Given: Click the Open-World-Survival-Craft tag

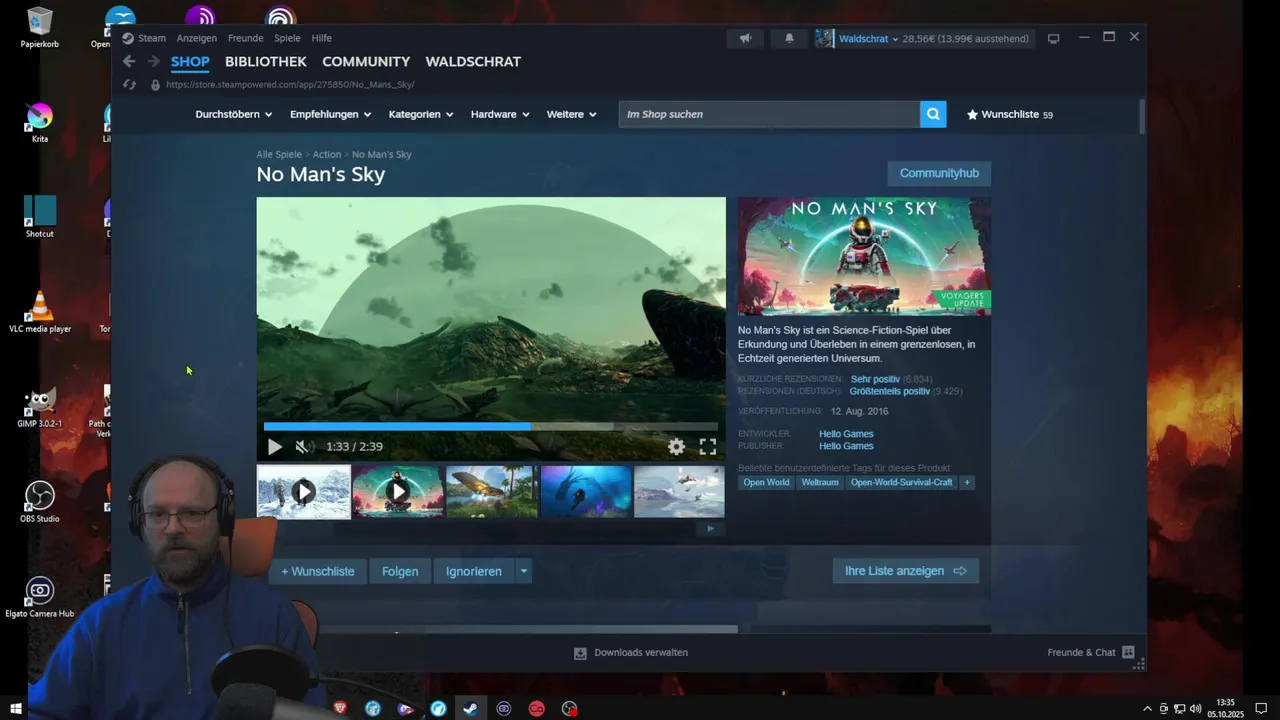Looking at the screenshot, I should click(x=901, y=483).
